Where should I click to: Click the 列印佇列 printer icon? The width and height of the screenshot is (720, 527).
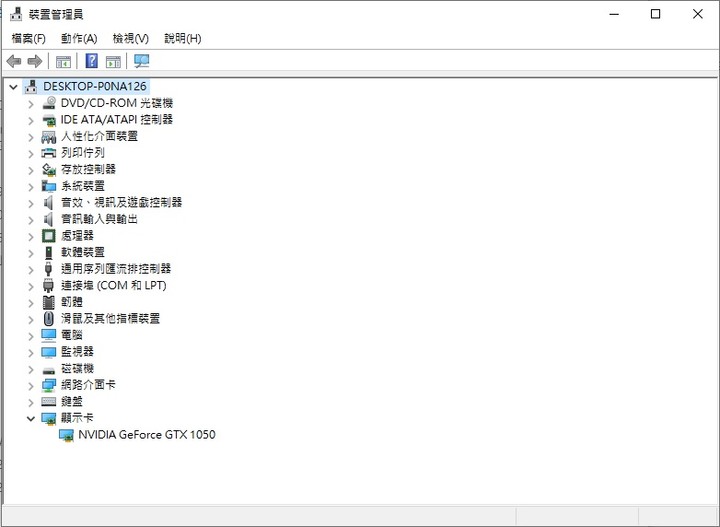pyautogui.click(x=49, y=153)
